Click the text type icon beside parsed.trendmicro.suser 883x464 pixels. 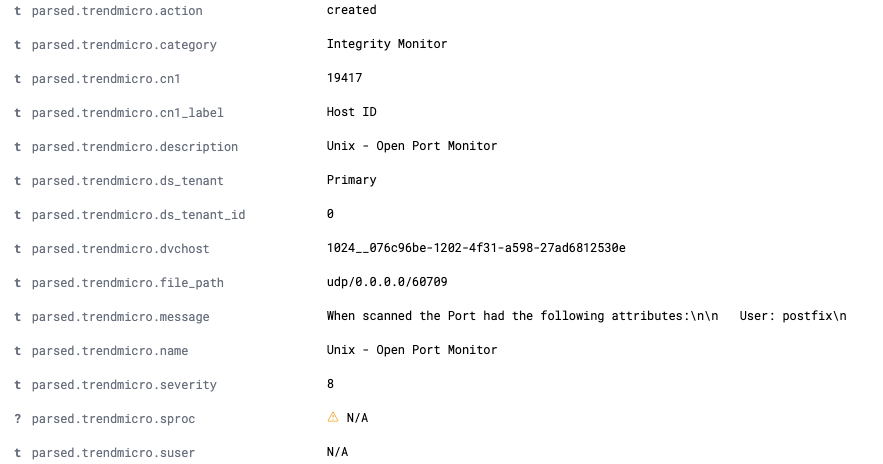(x=17, y=453)
